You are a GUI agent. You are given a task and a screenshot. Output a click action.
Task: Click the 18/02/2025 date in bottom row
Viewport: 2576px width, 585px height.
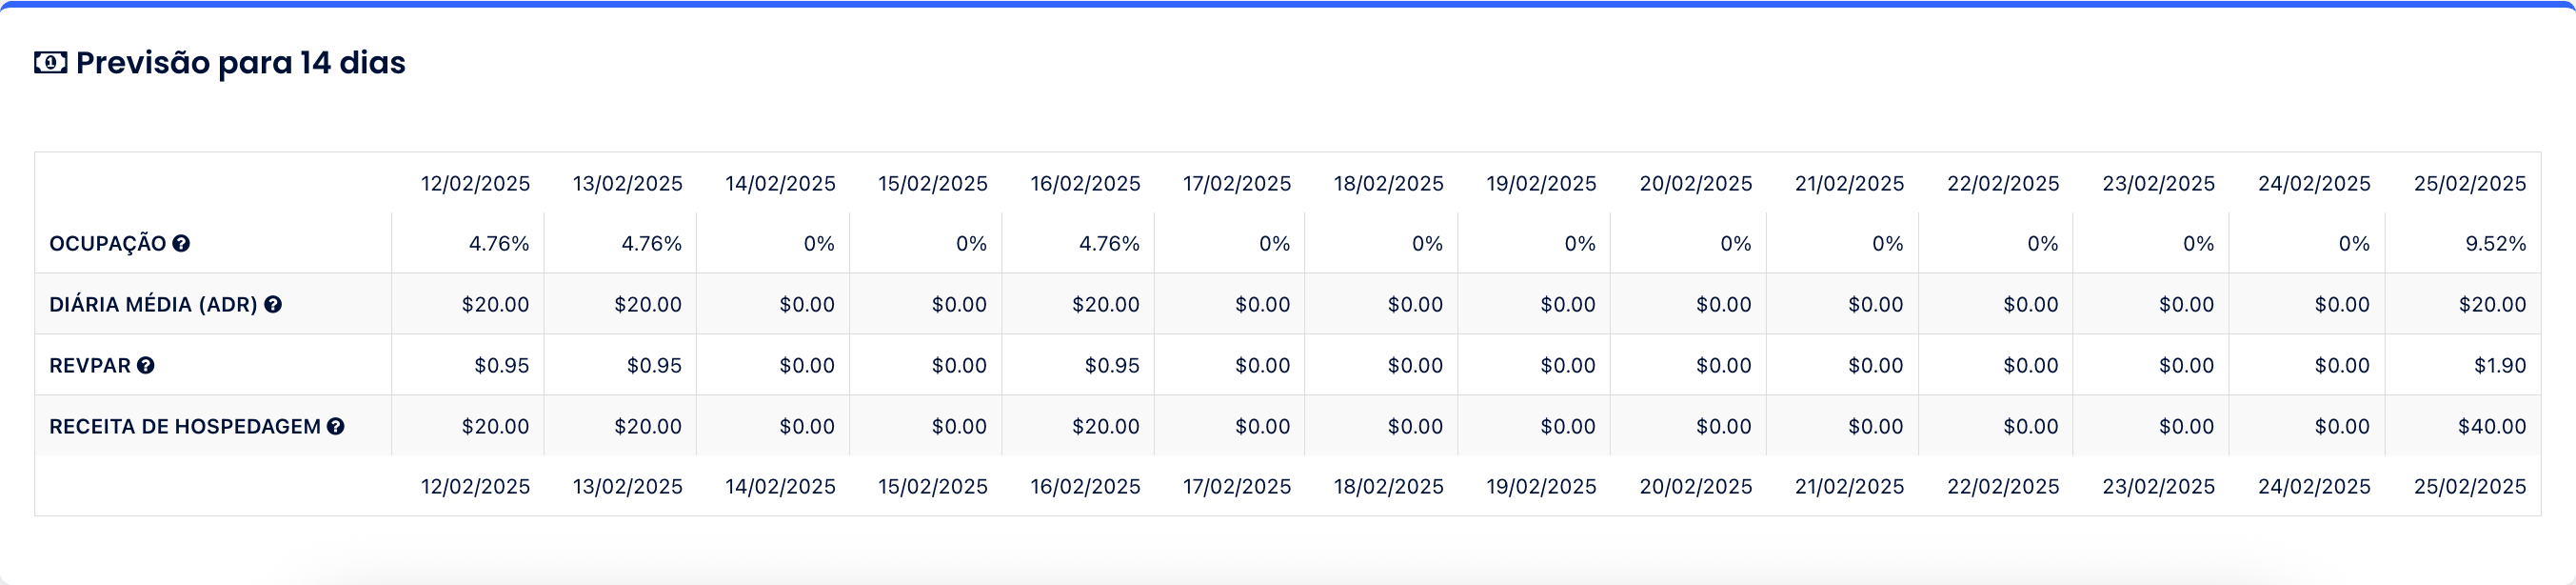coord(1388,486)
